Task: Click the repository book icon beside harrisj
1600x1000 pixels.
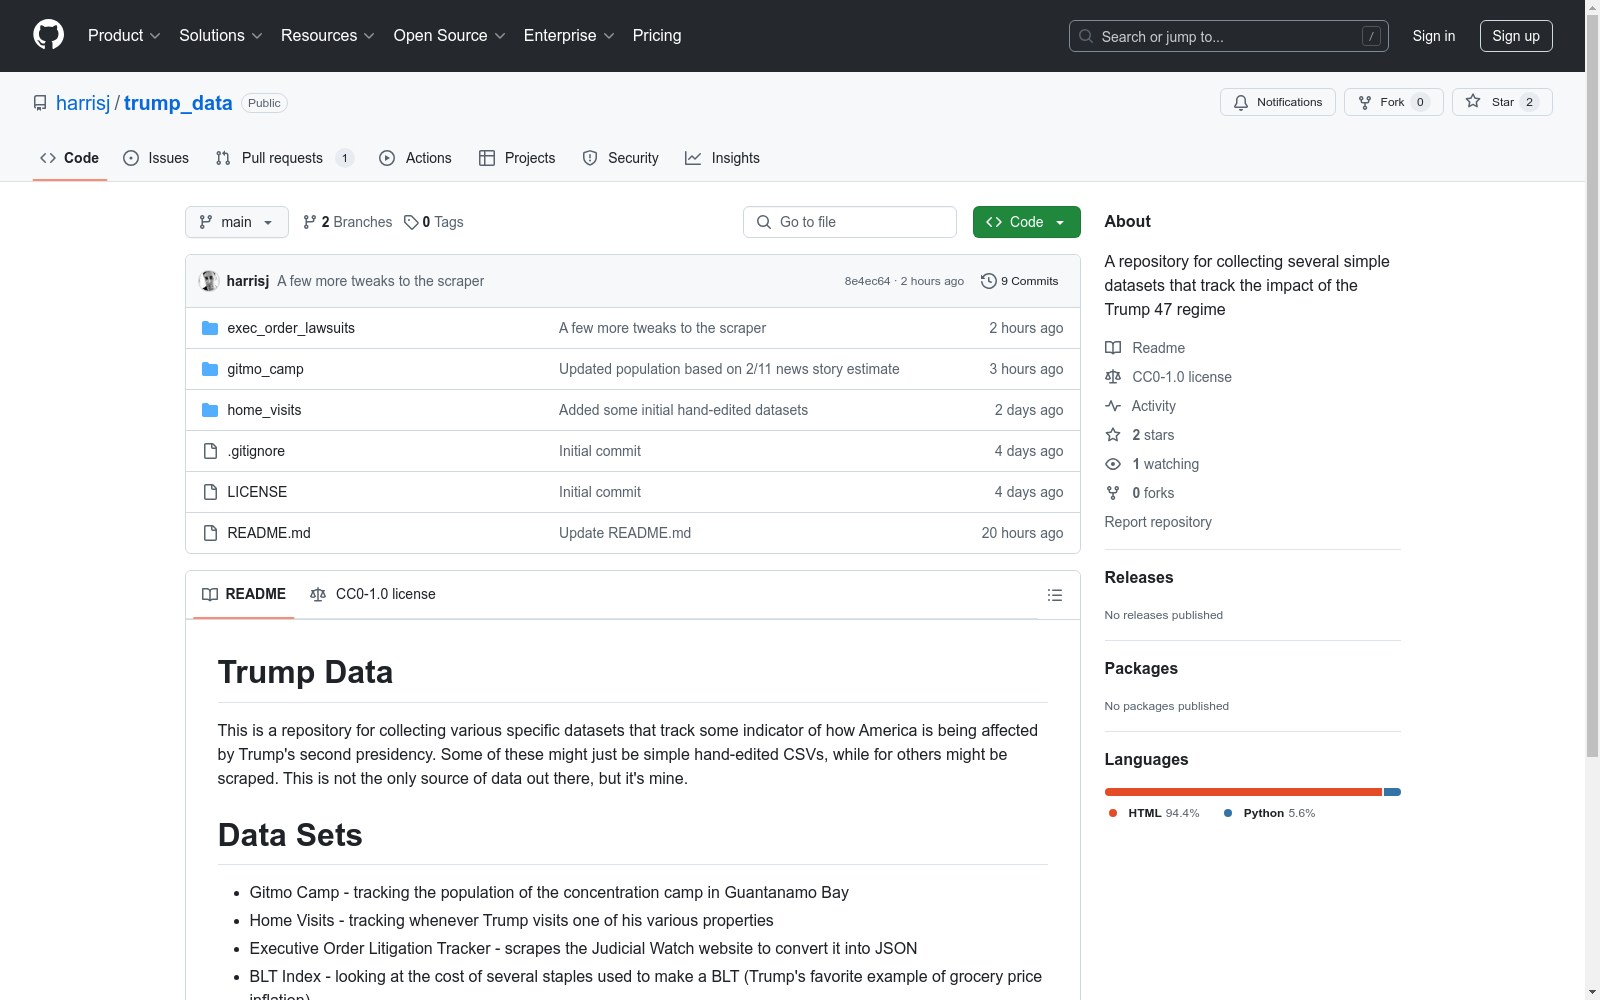Action: click(40, 103)
